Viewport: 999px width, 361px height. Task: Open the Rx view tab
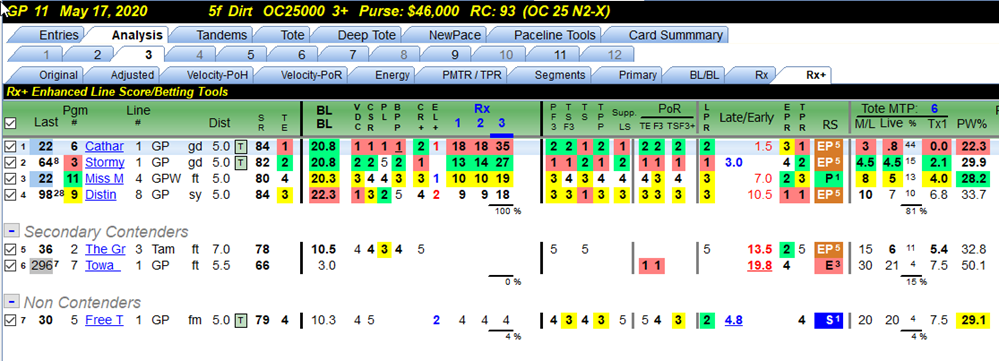[761, 74]
